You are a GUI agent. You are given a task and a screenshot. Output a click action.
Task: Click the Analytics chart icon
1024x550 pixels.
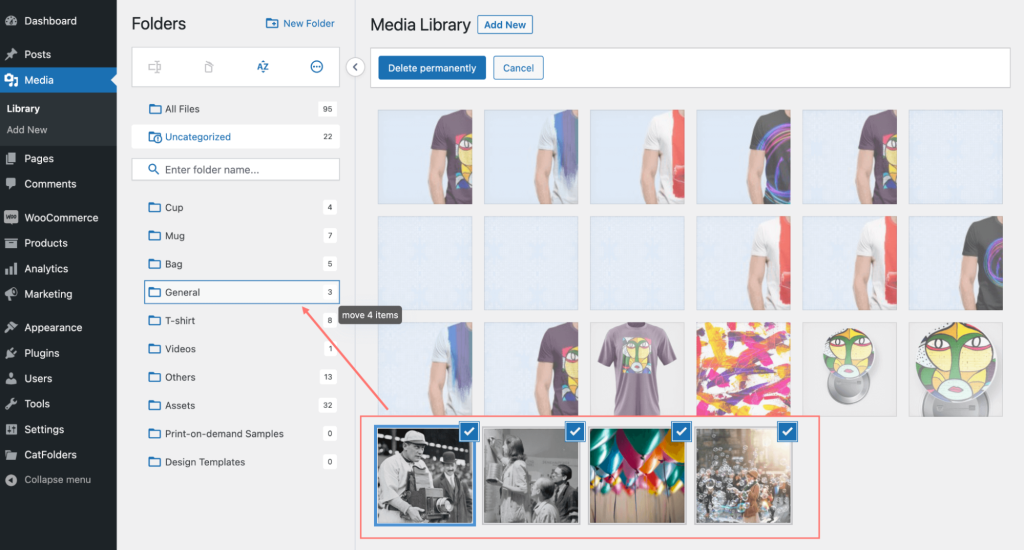point(11,269)
